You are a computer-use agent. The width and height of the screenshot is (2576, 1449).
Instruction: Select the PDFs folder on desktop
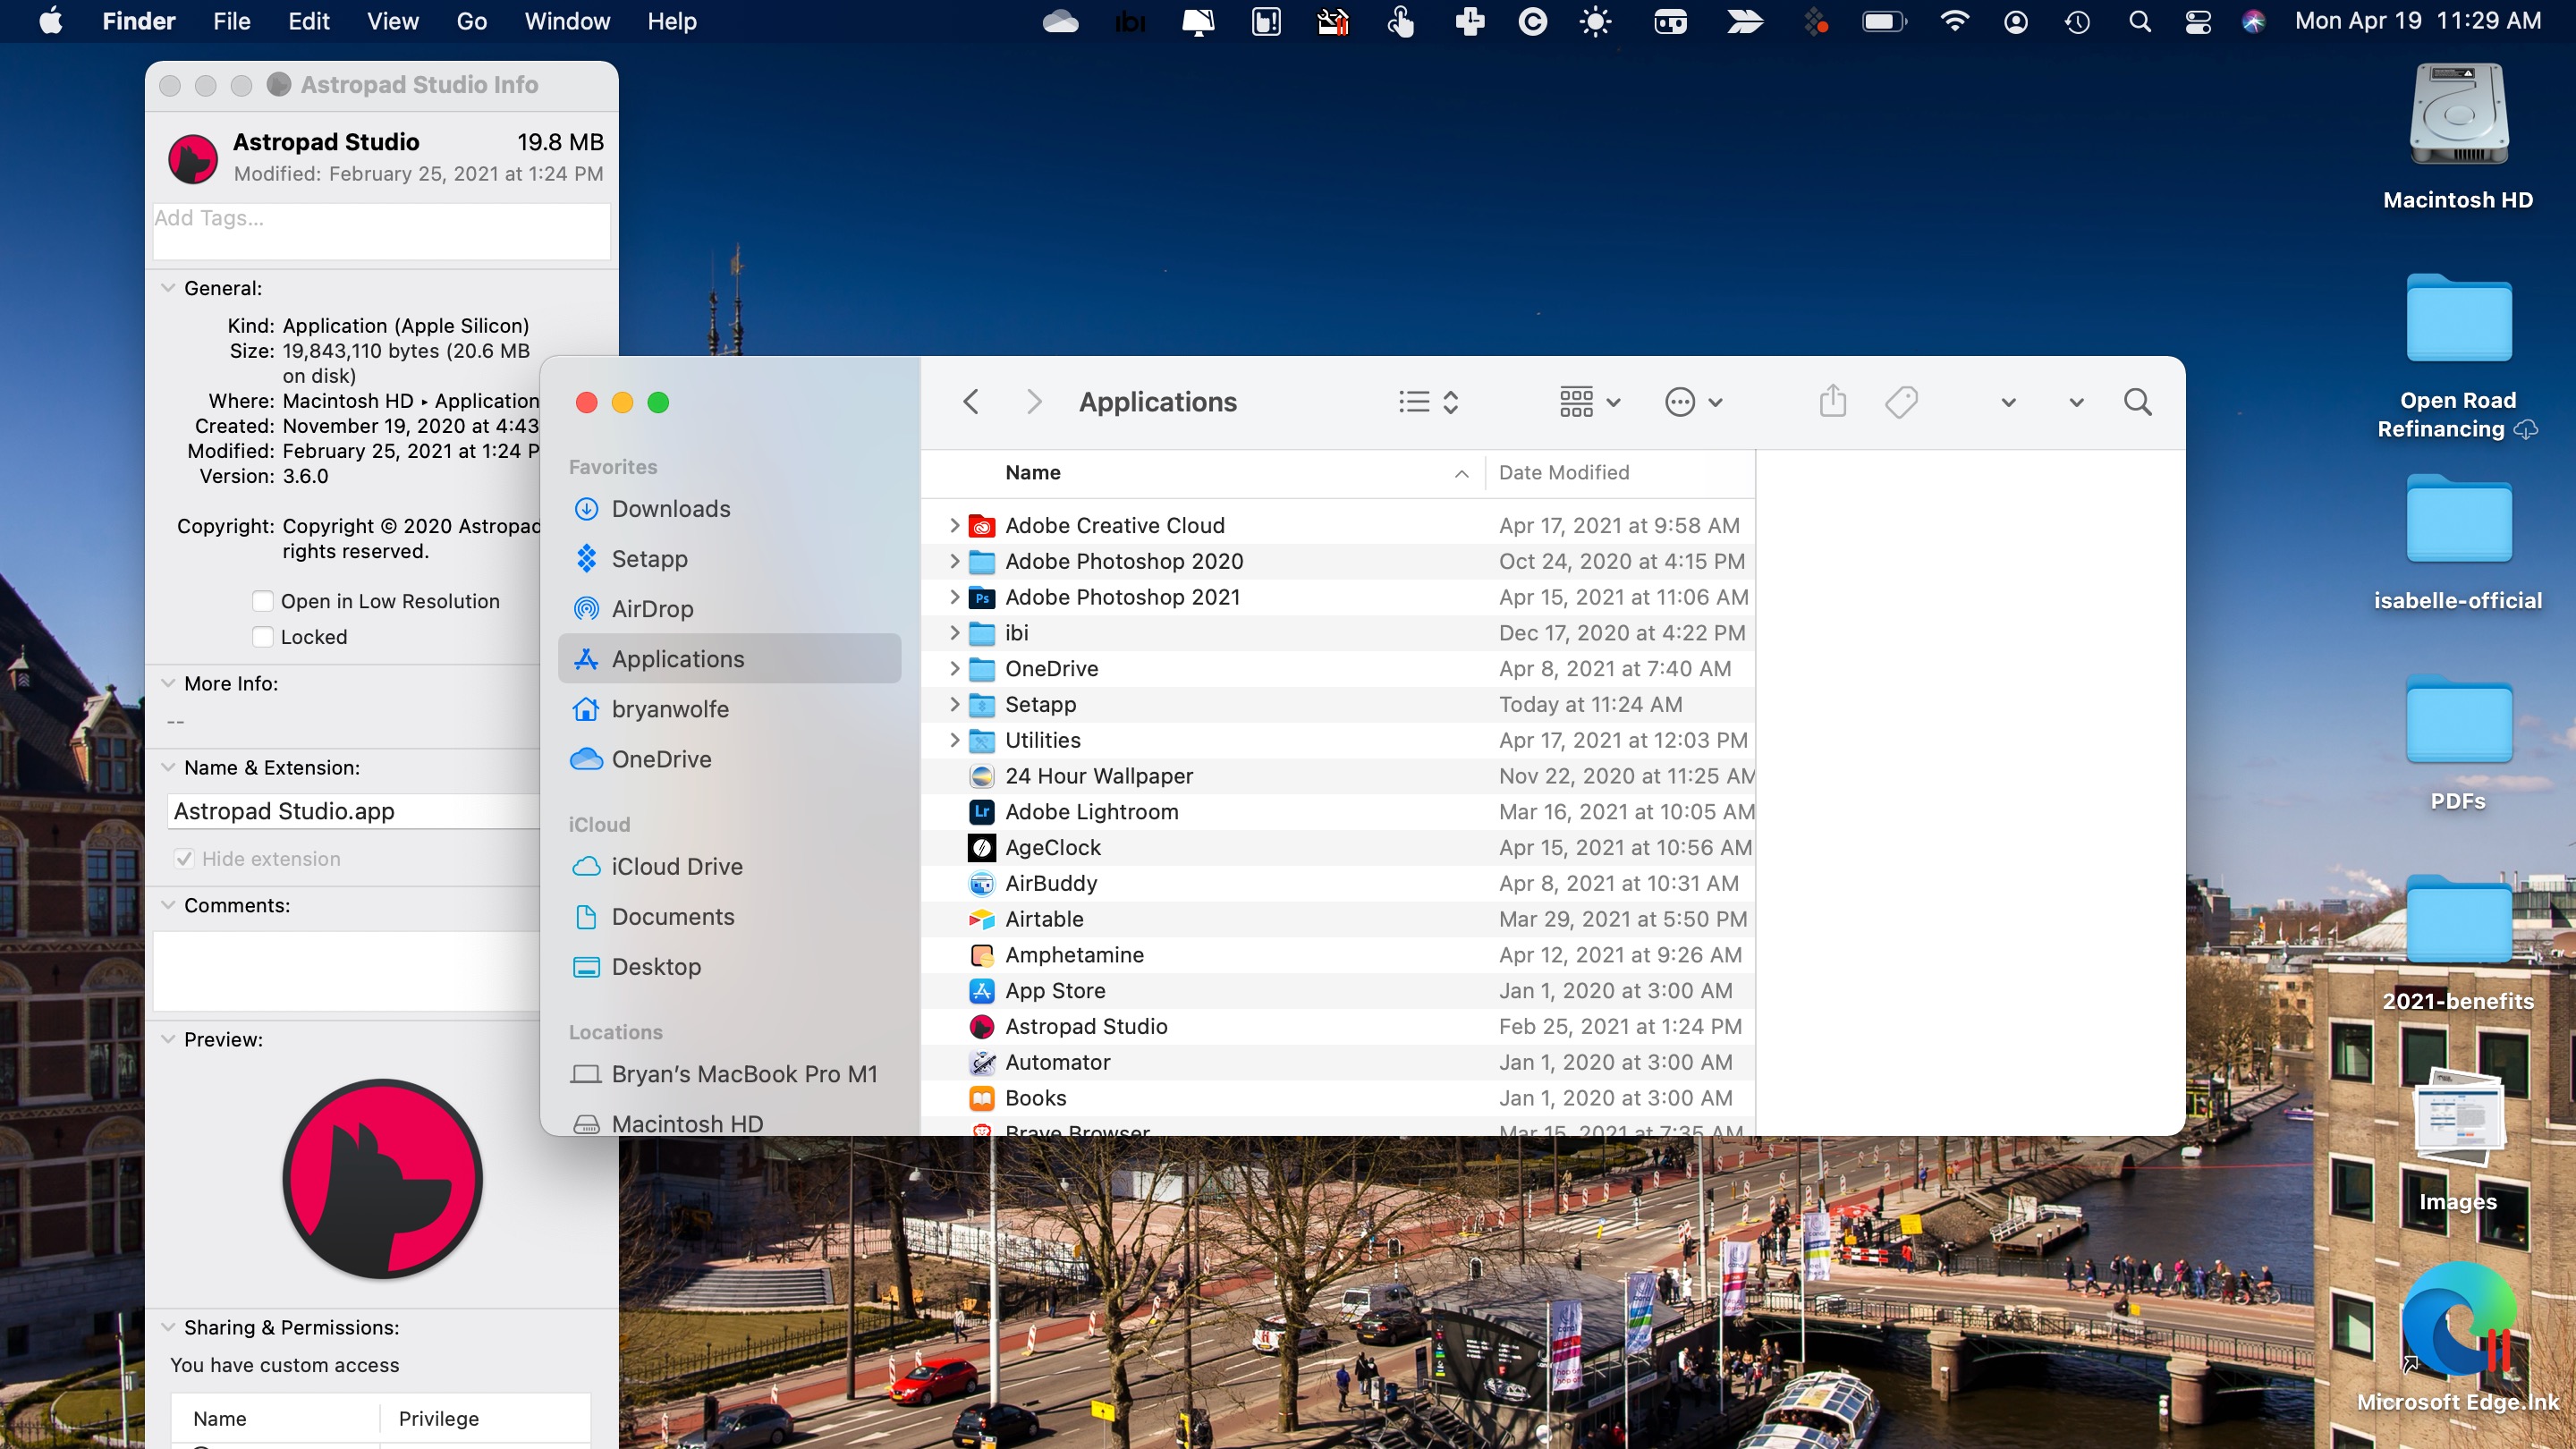coord(2457,742)
